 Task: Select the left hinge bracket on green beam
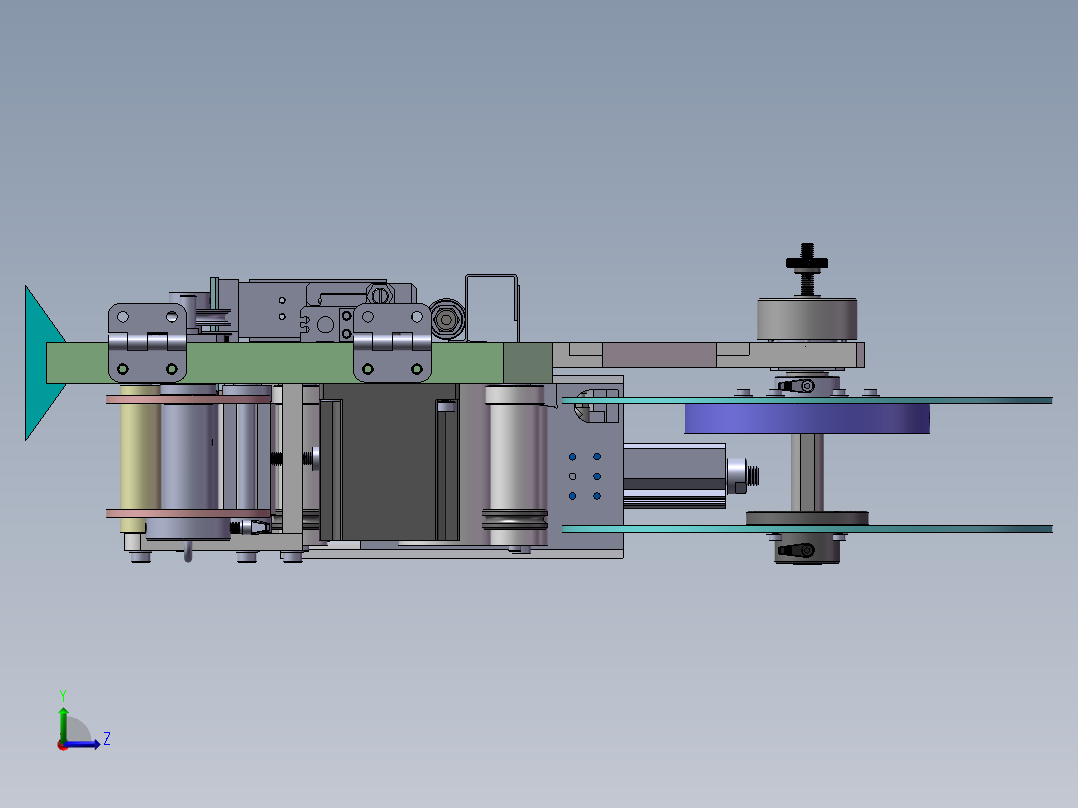[147, 342]
